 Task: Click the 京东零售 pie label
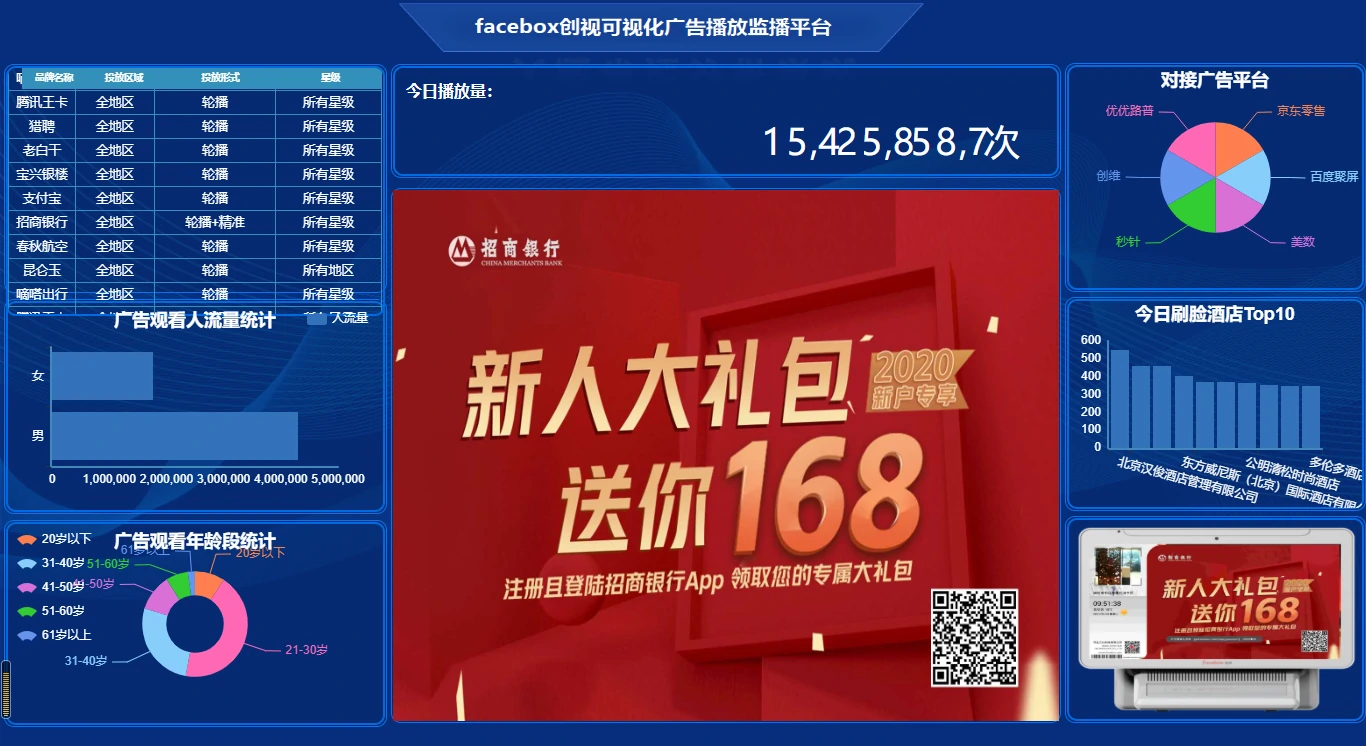[1301, 111]
